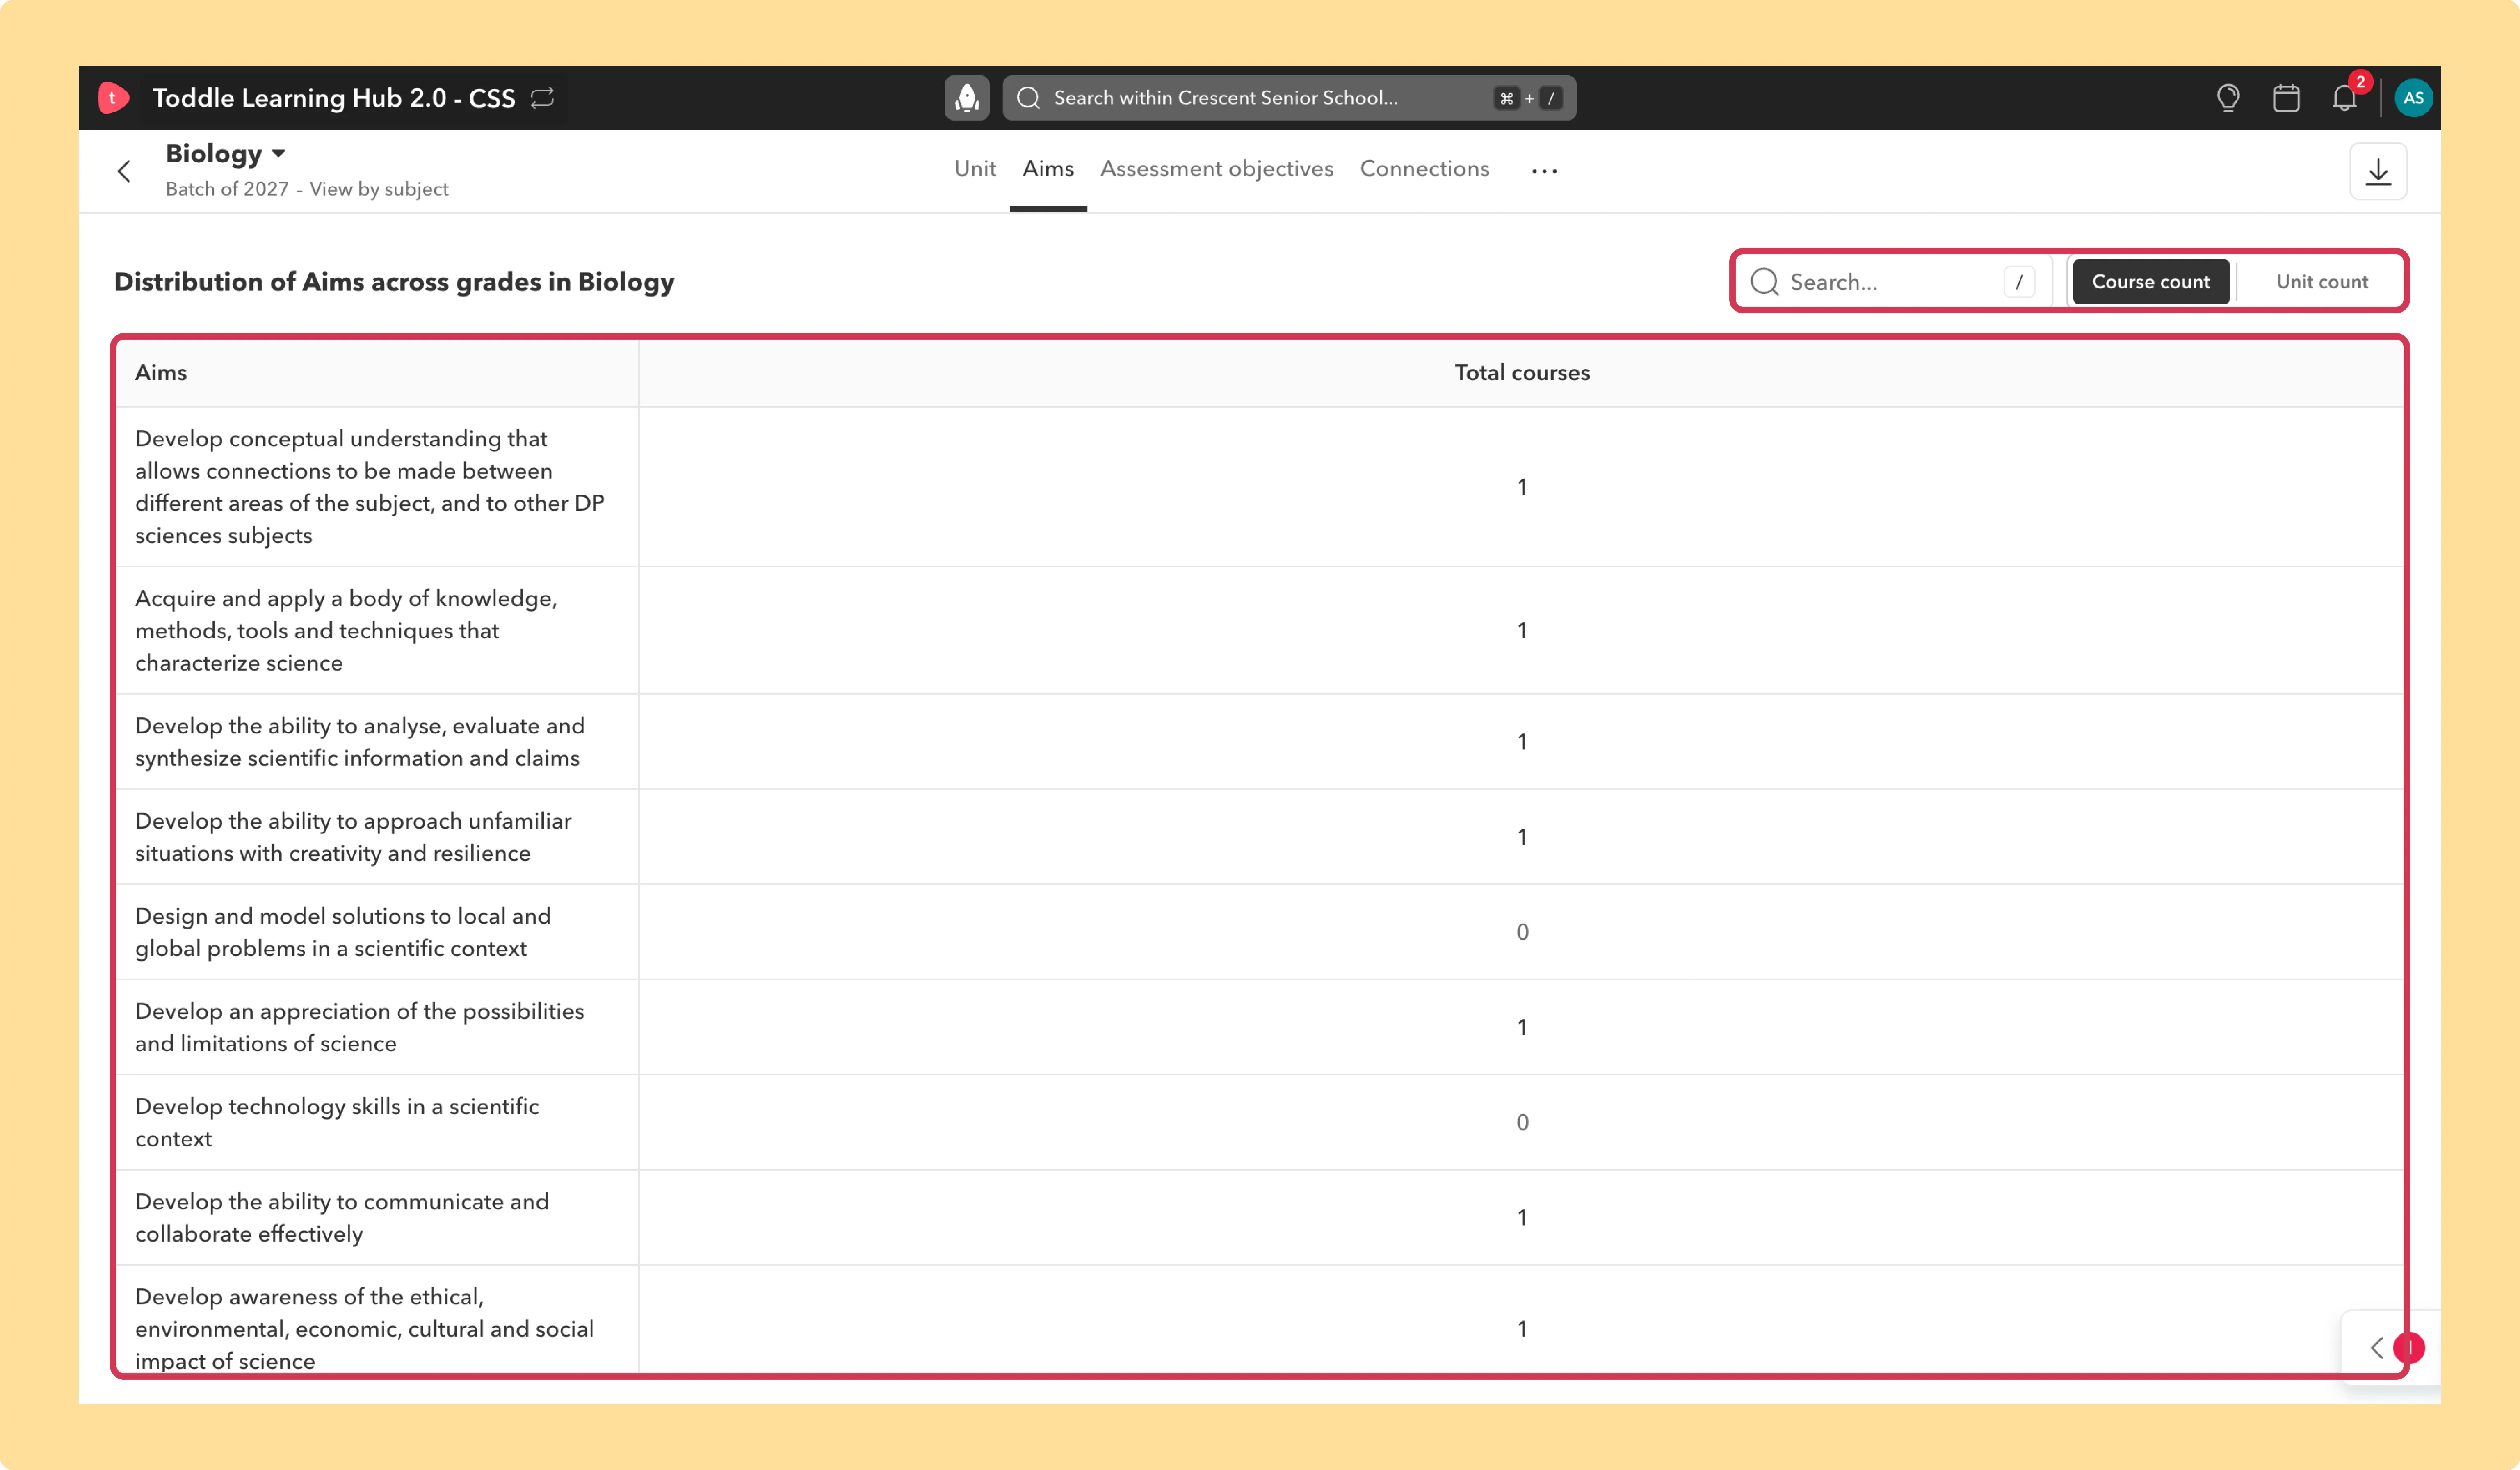
Task: Click 'Batch of 2027 - View by subject' subtitle
Action: [306, 189]
